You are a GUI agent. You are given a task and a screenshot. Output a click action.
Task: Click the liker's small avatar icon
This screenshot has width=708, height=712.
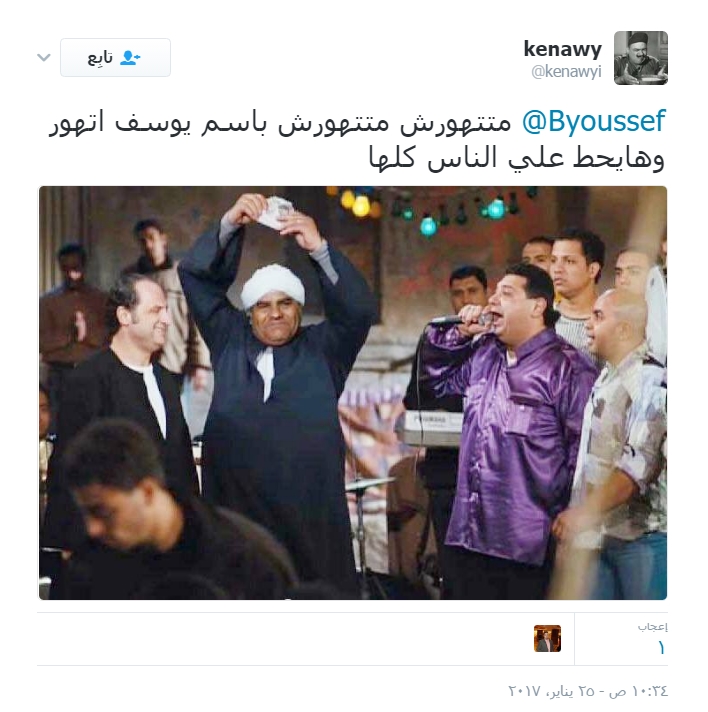point(547,638)
